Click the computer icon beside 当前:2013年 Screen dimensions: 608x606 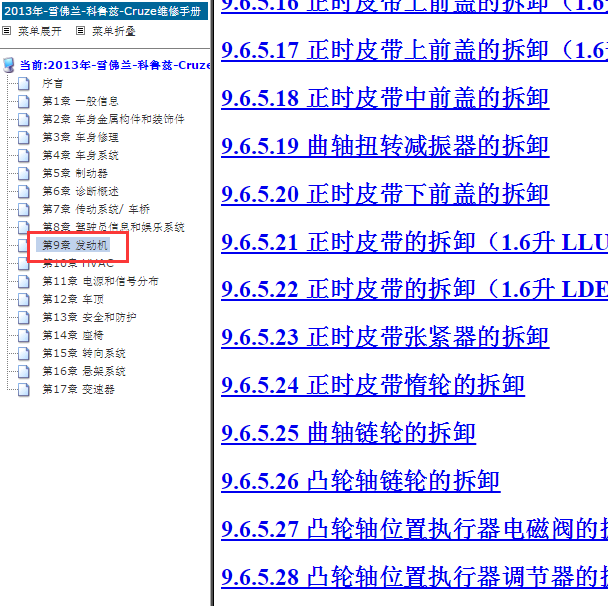tap(9, 65)
